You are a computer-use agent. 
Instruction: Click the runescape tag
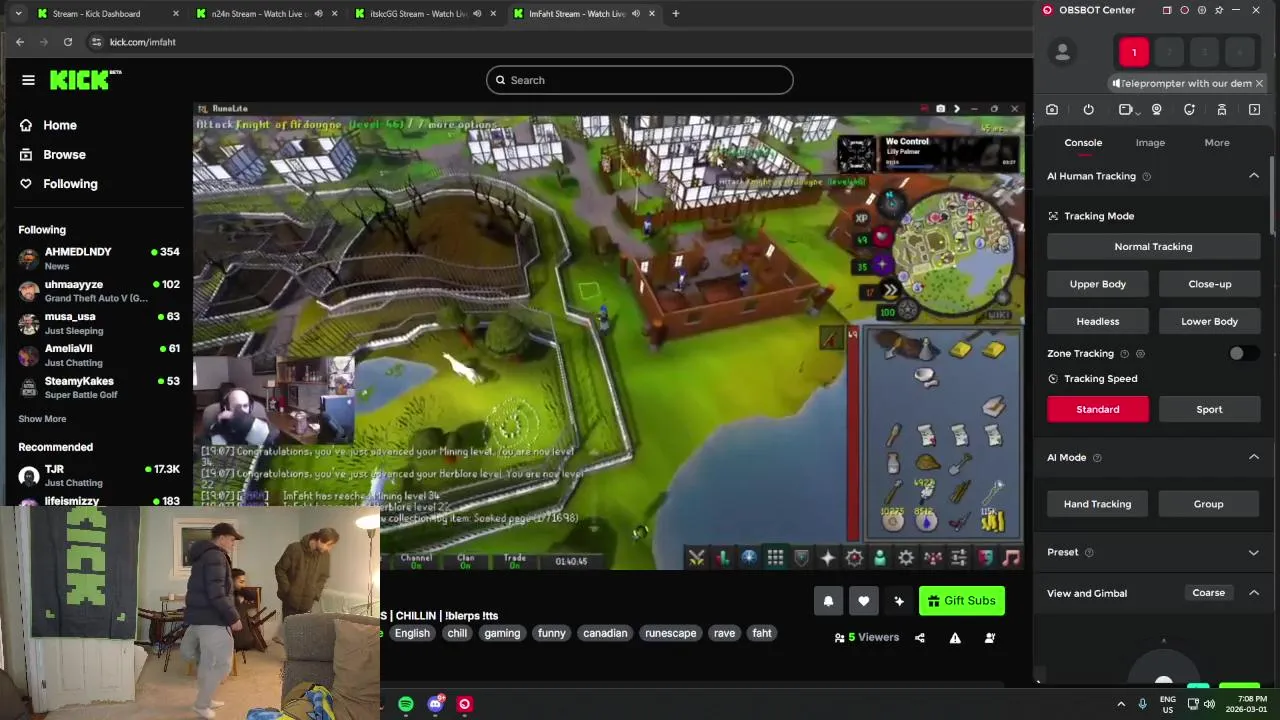670,633
